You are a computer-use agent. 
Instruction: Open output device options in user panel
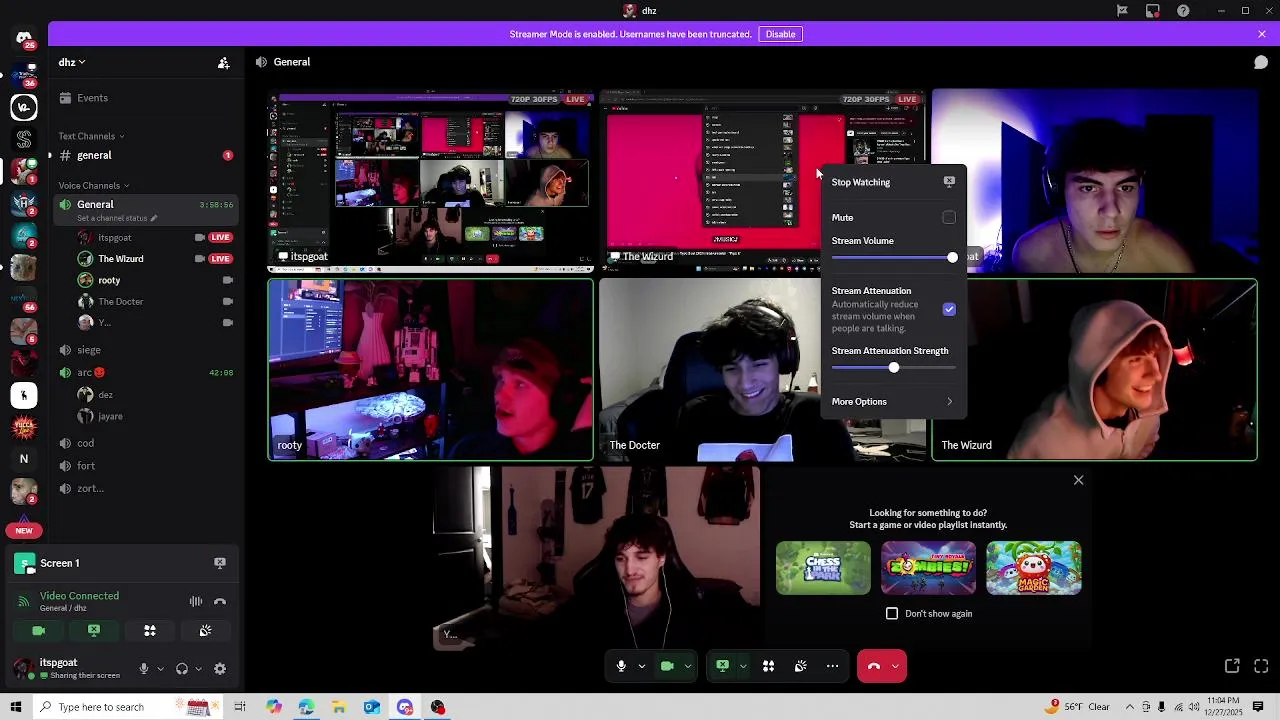pos(198,669)
